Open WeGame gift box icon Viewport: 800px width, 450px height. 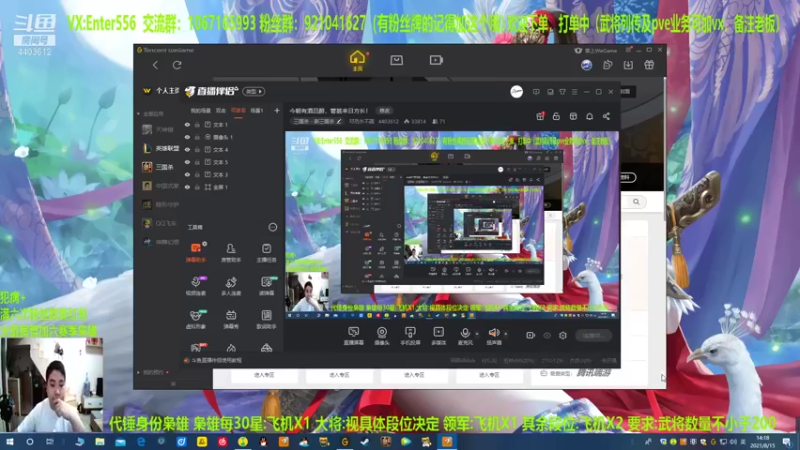pyautogui.click(x=649, y=65)
